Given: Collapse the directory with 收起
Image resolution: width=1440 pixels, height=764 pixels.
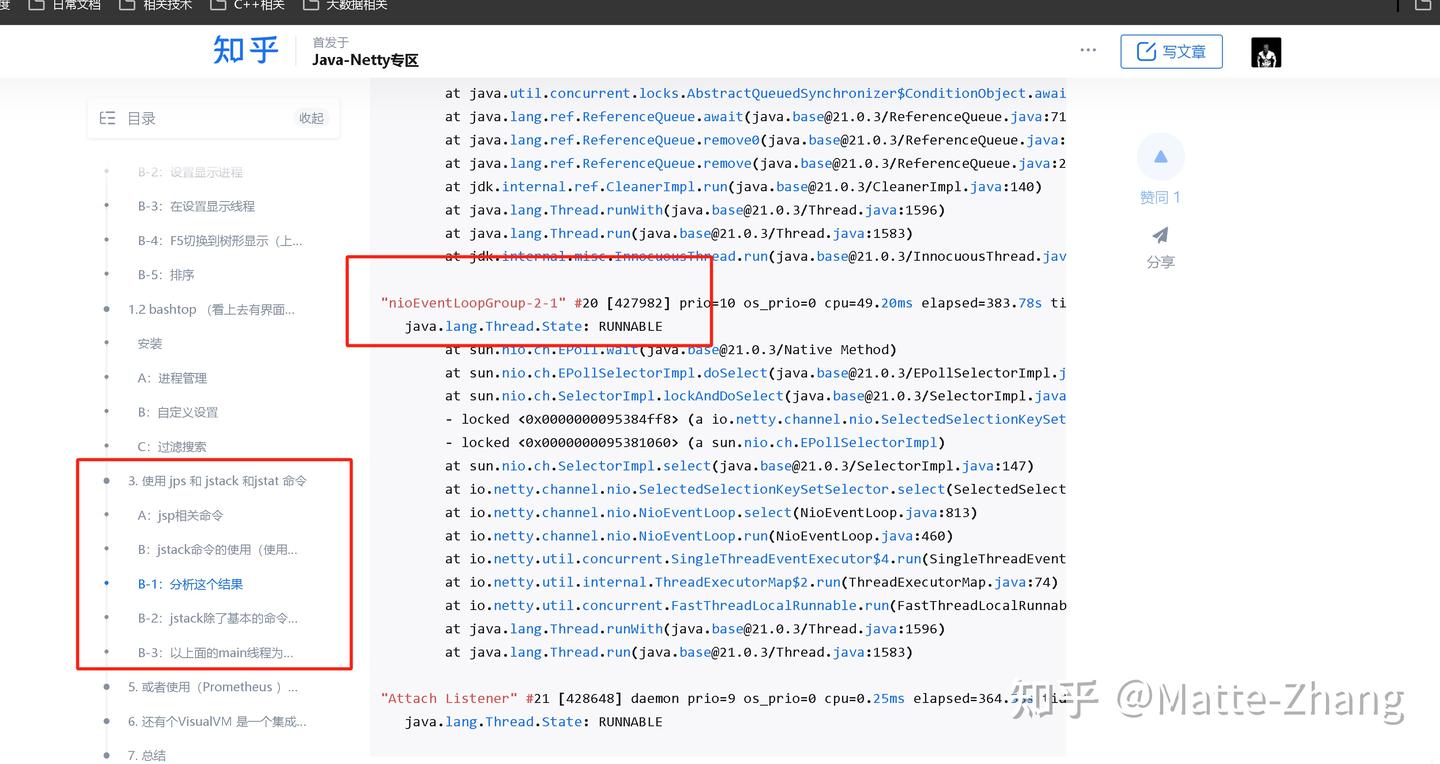Looking at the screenshot, I should 312,118.
